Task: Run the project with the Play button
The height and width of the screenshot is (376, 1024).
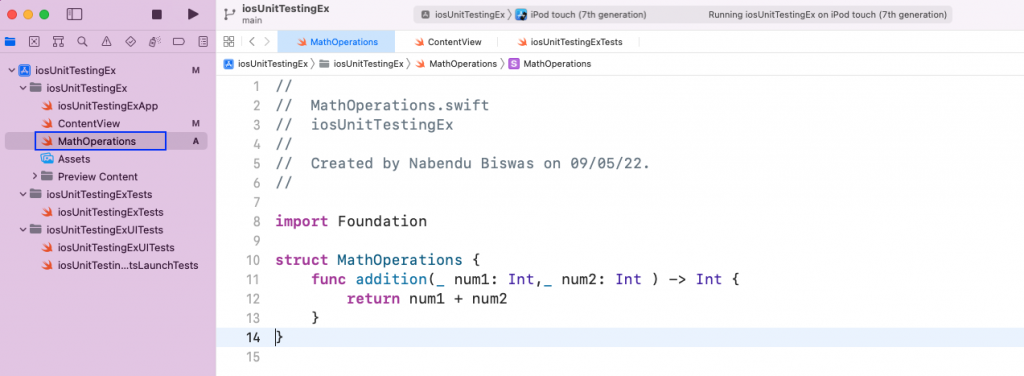Action: tap(193, 14)
